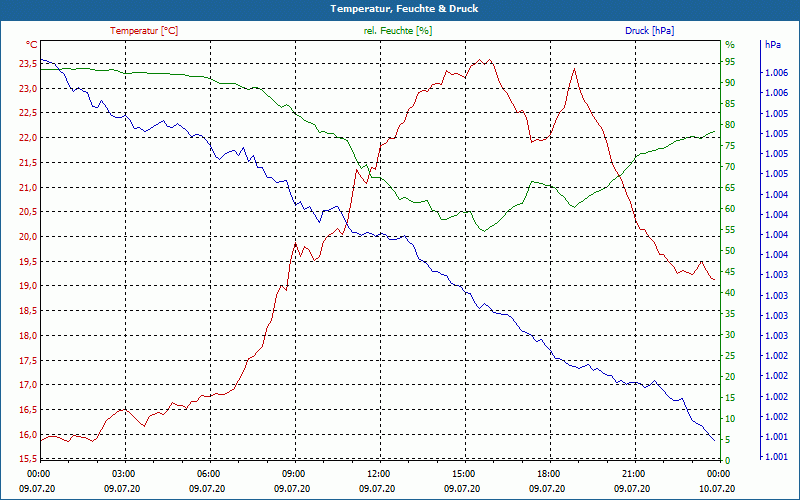Screen dimensions: 800x500
Task: Click the 20,5 temperature axis tick label
Action: click(28, 212)
